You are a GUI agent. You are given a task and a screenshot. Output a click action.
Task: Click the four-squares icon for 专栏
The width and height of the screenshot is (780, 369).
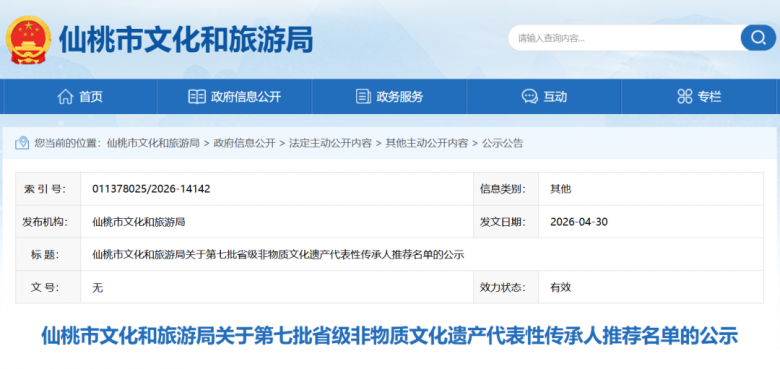[x=684, y=96]
